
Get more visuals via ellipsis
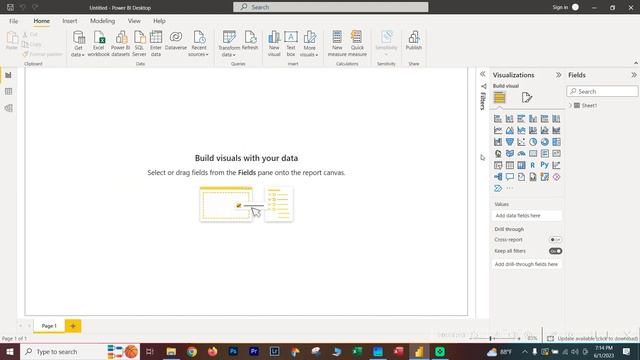pos(510,189)
